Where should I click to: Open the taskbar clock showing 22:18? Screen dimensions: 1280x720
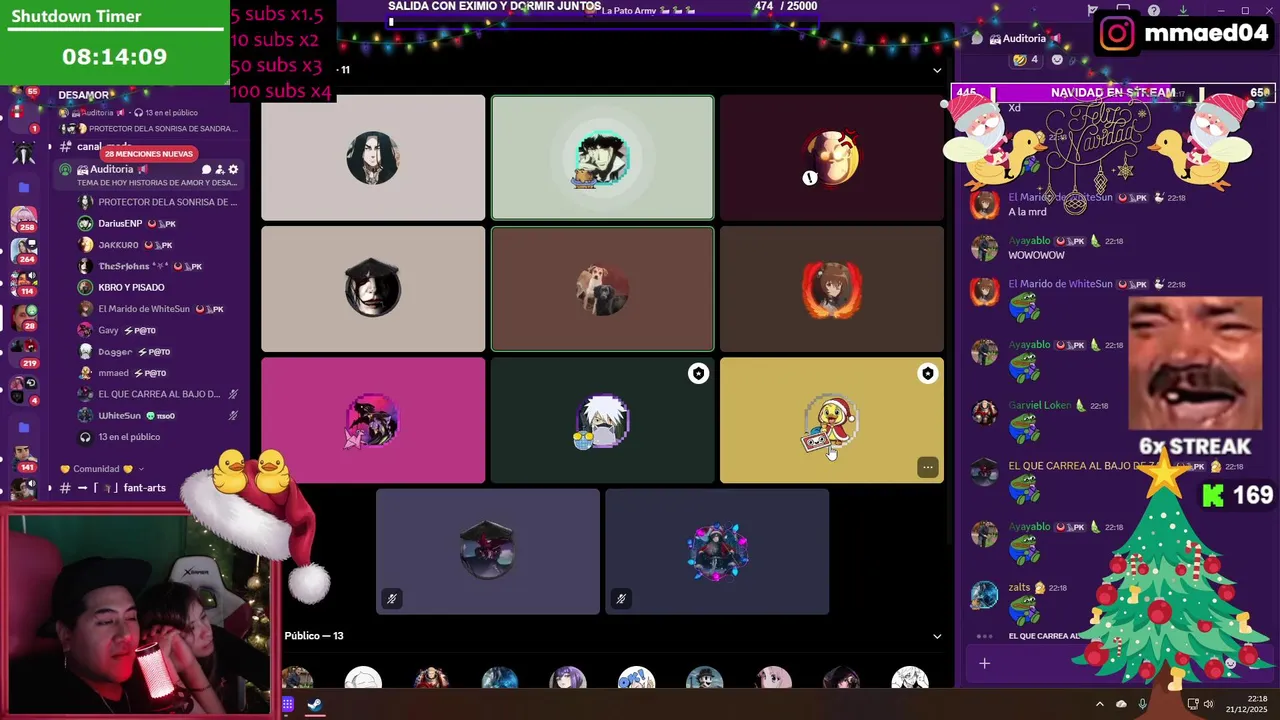point(1248,704)
